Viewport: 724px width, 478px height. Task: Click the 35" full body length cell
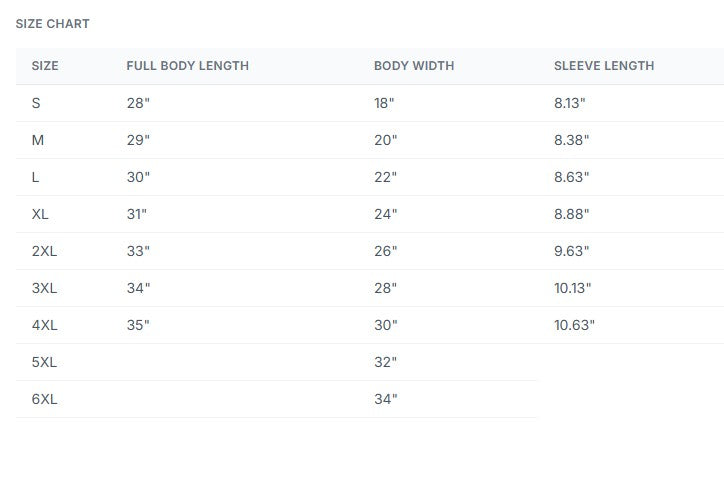pyautogui.click(x=138, y=325)
